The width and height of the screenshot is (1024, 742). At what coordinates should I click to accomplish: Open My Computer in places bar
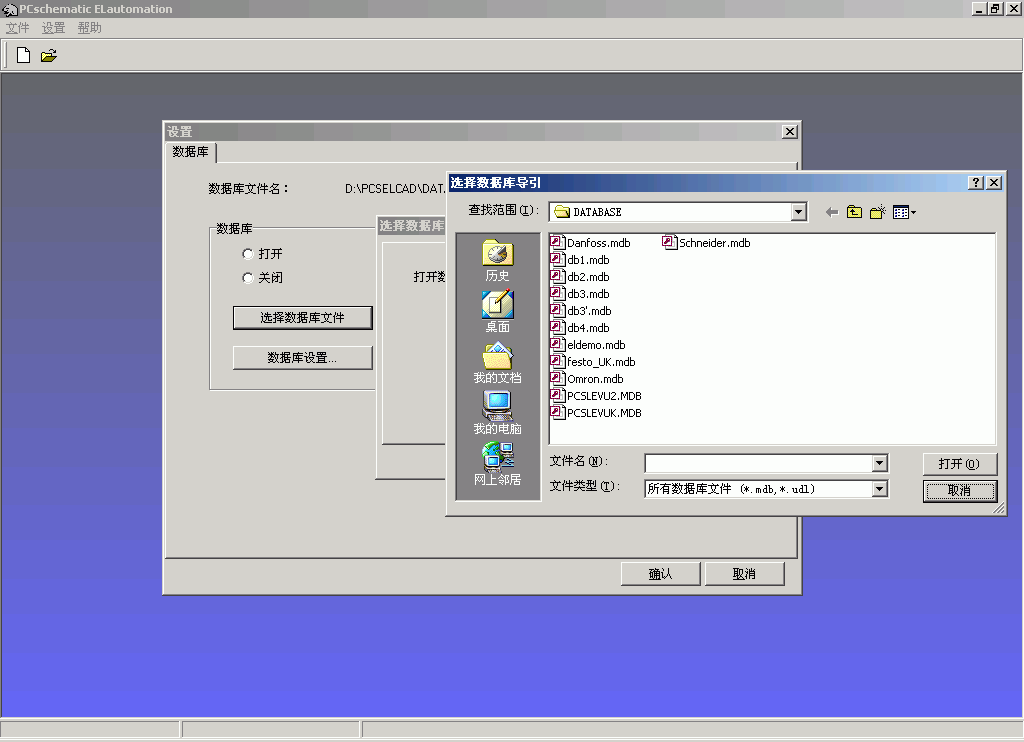(497, 412)
